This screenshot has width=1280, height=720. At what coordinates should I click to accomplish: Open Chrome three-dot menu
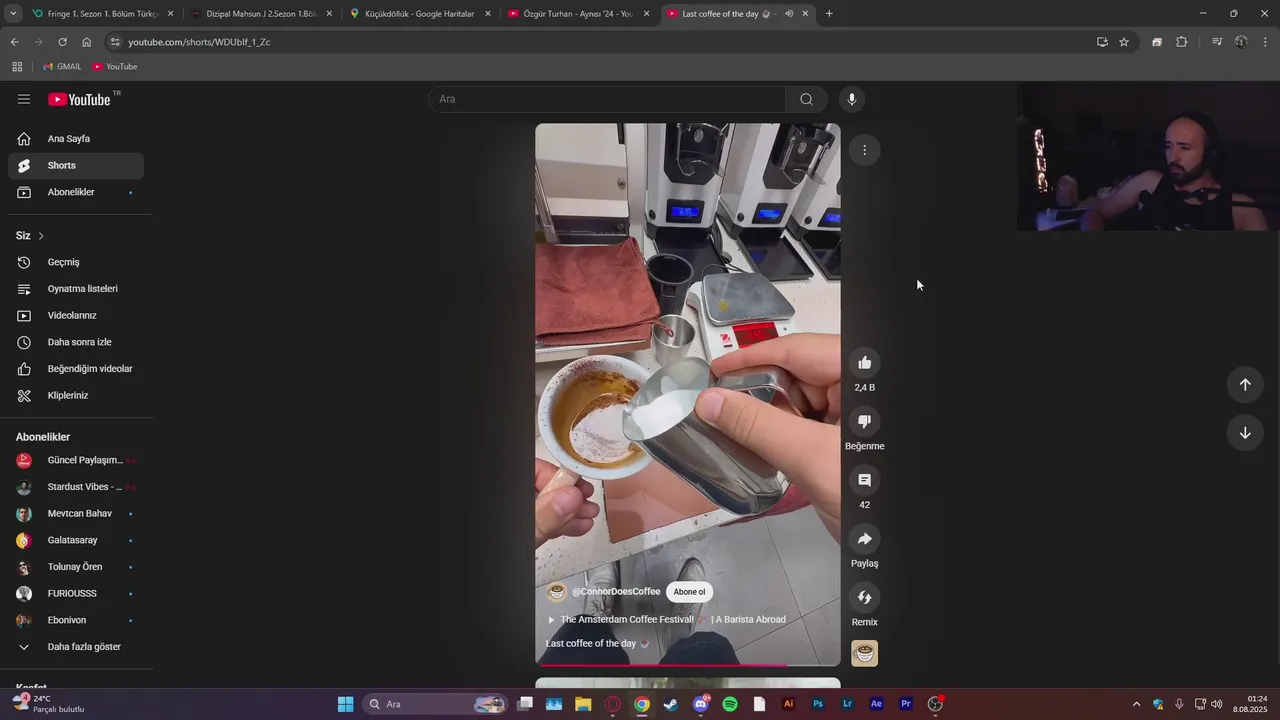pyautogui.click(x=1266, y=42)
